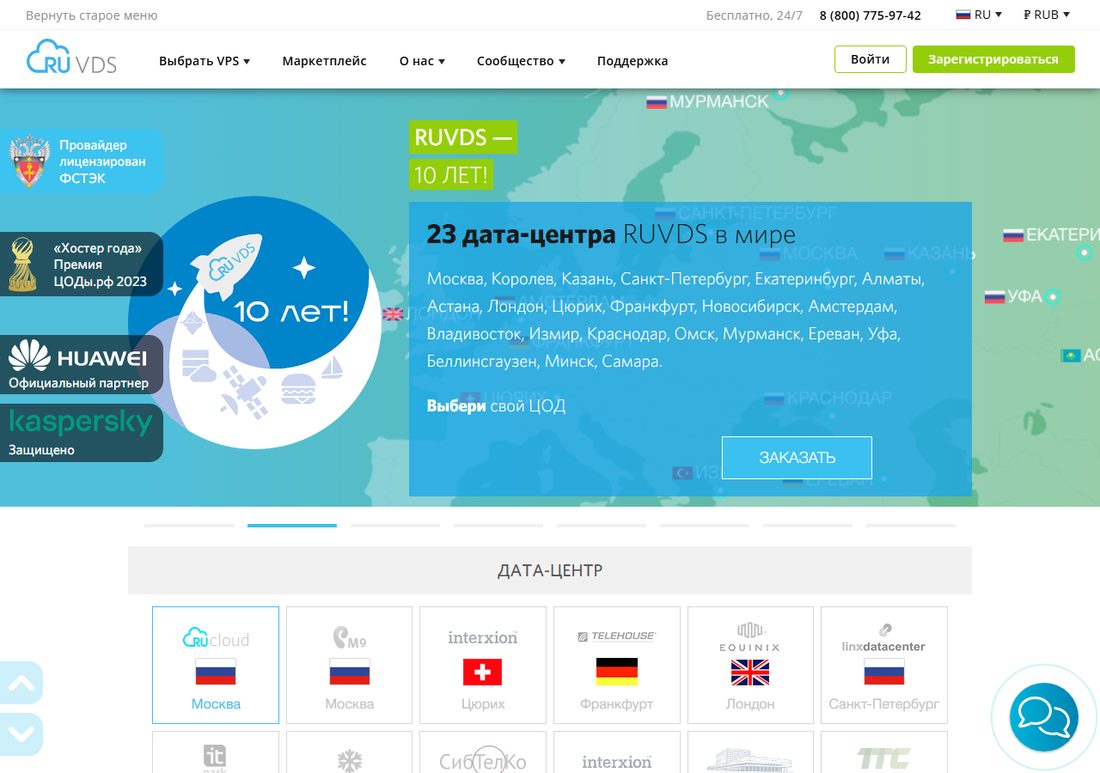Select the Telehouse Франкфурт data center card
1100x773 pixels.
point(617,665)
